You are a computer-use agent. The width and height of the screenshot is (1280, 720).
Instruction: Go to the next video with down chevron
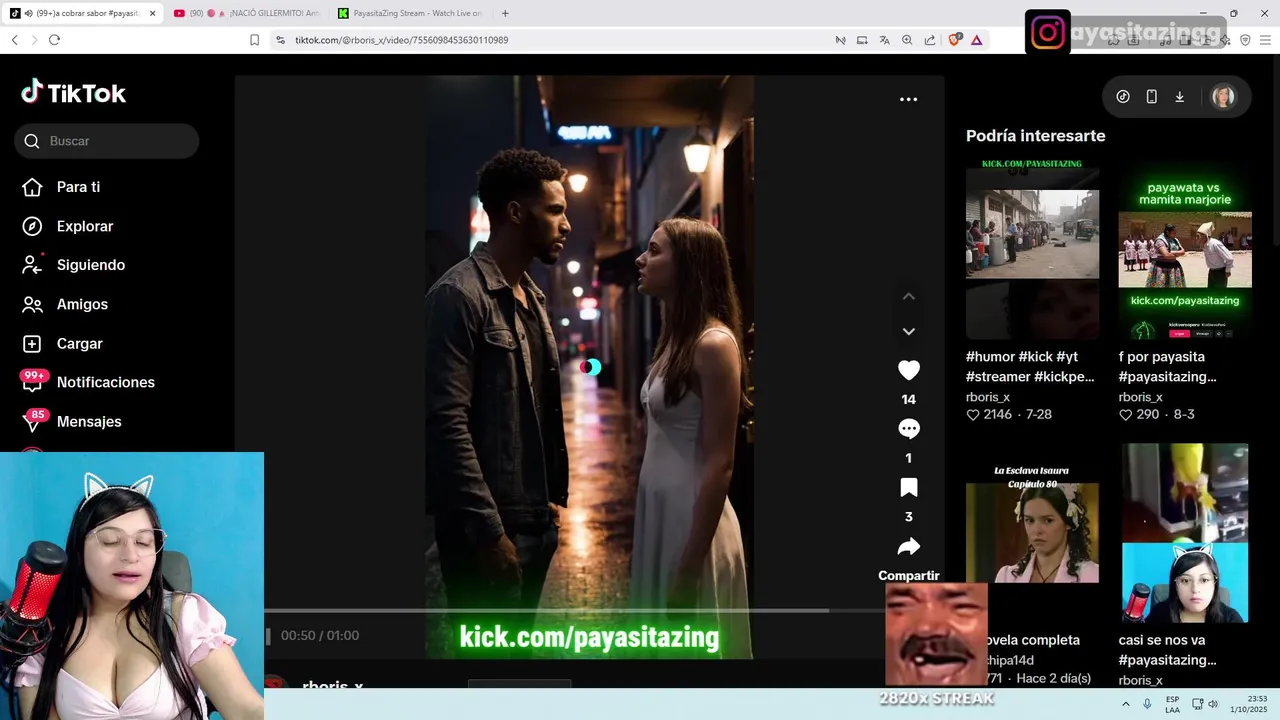pyautogui.click(x=908, y=331)
